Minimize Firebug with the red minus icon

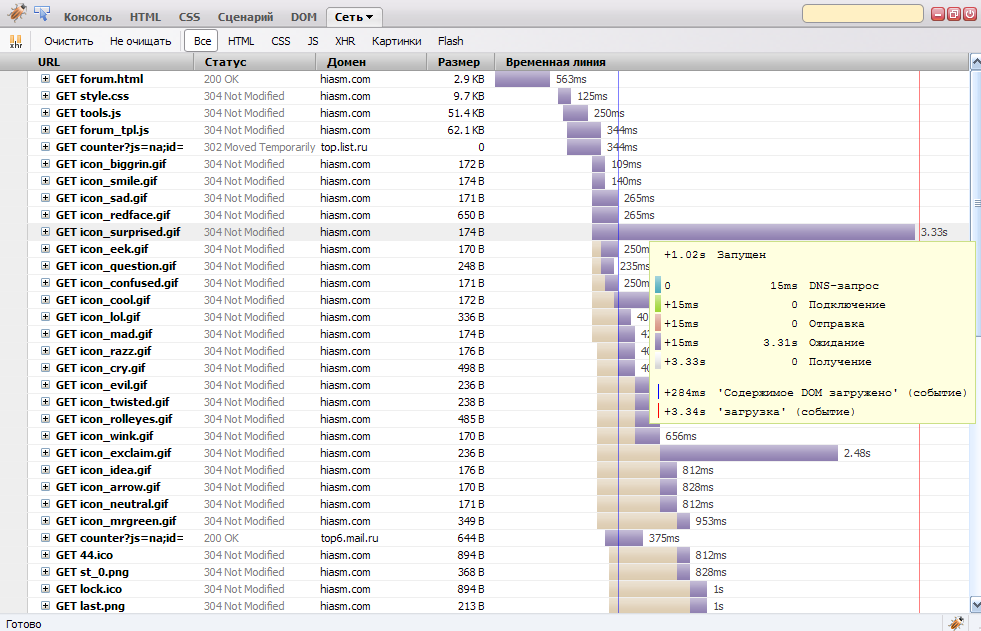pos(938,14)
